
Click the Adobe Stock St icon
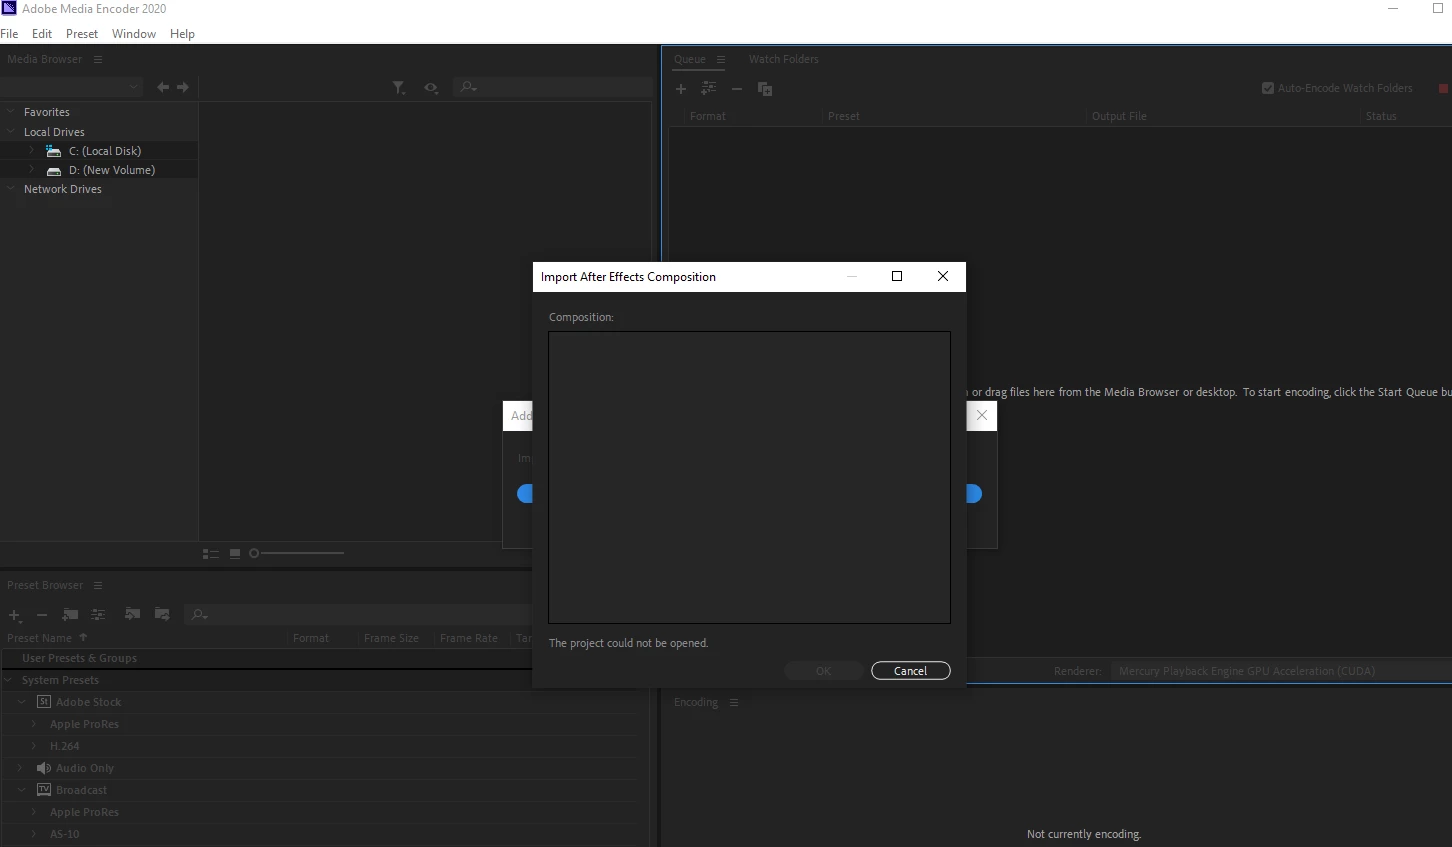(x=43, y=702)
